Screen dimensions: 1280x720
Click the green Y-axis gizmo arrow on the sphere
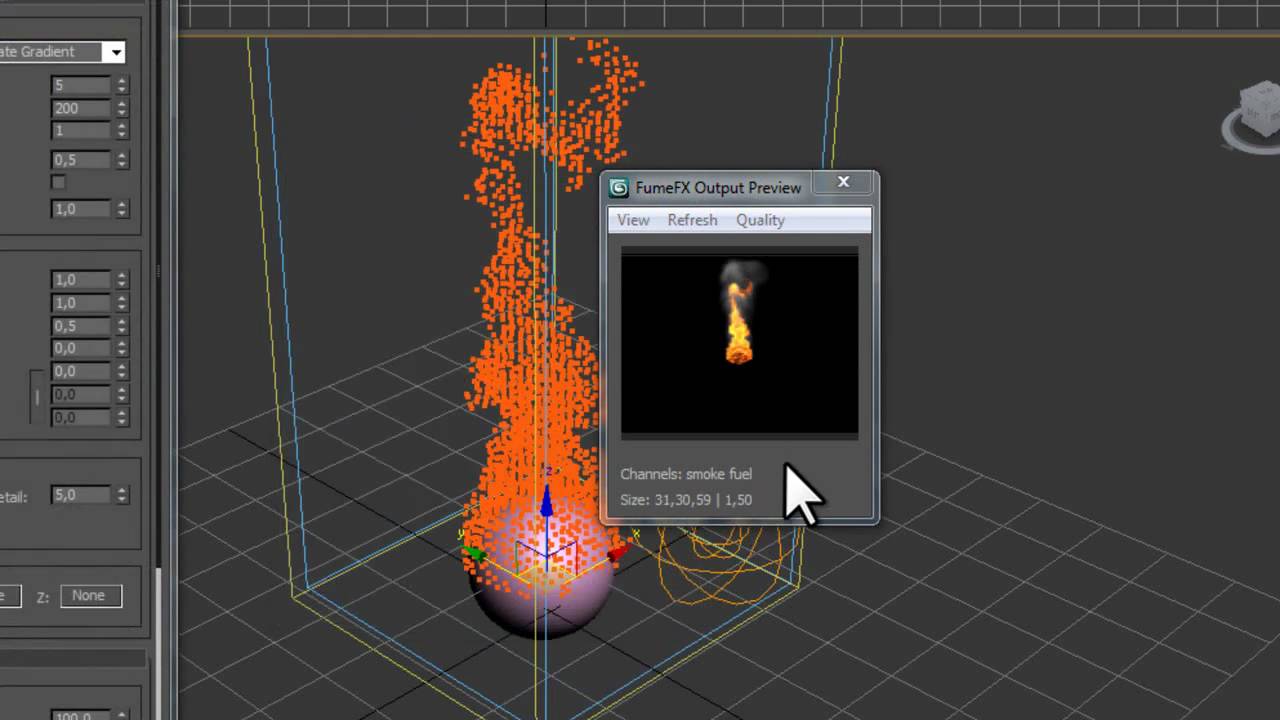(x=475, y=553)
